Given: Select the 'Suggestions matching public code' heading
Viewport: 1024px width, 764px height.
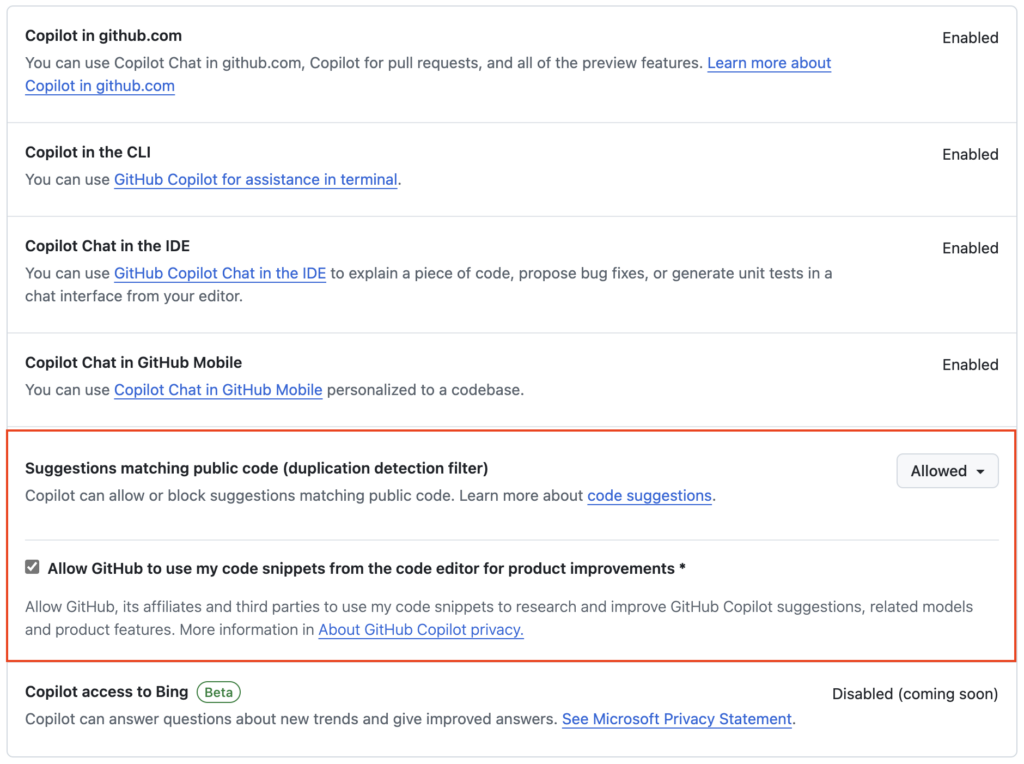Looking at the screenshot, I should [x=257, y=468].
